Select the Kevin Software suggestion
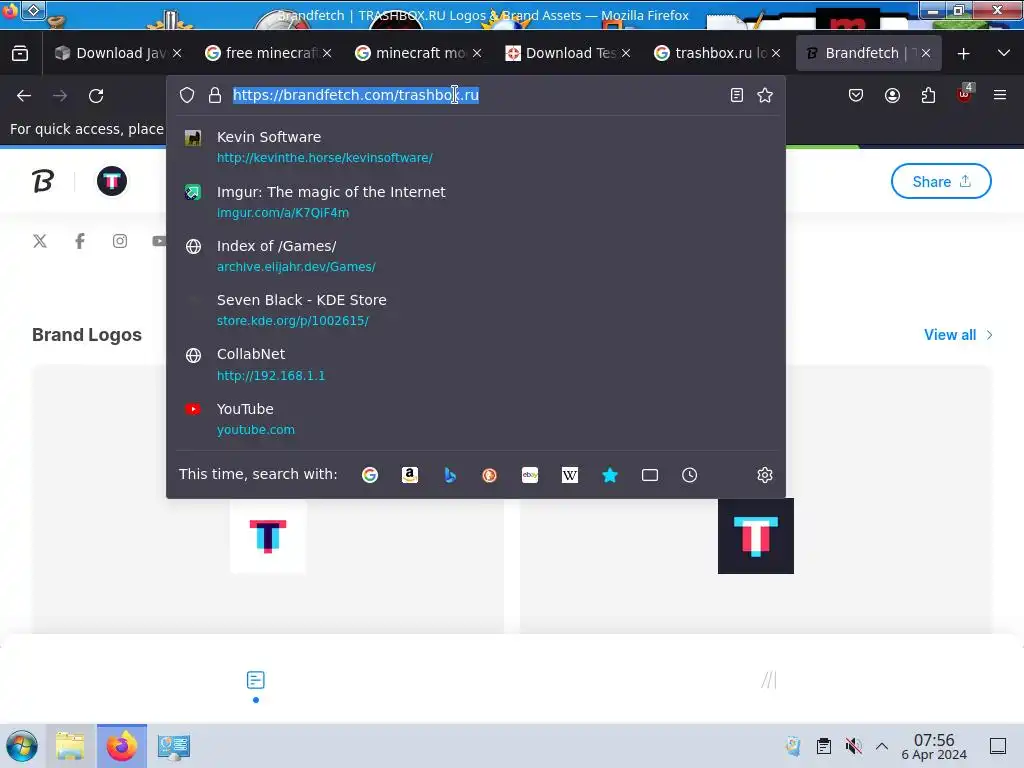 (x=475, y=147)
